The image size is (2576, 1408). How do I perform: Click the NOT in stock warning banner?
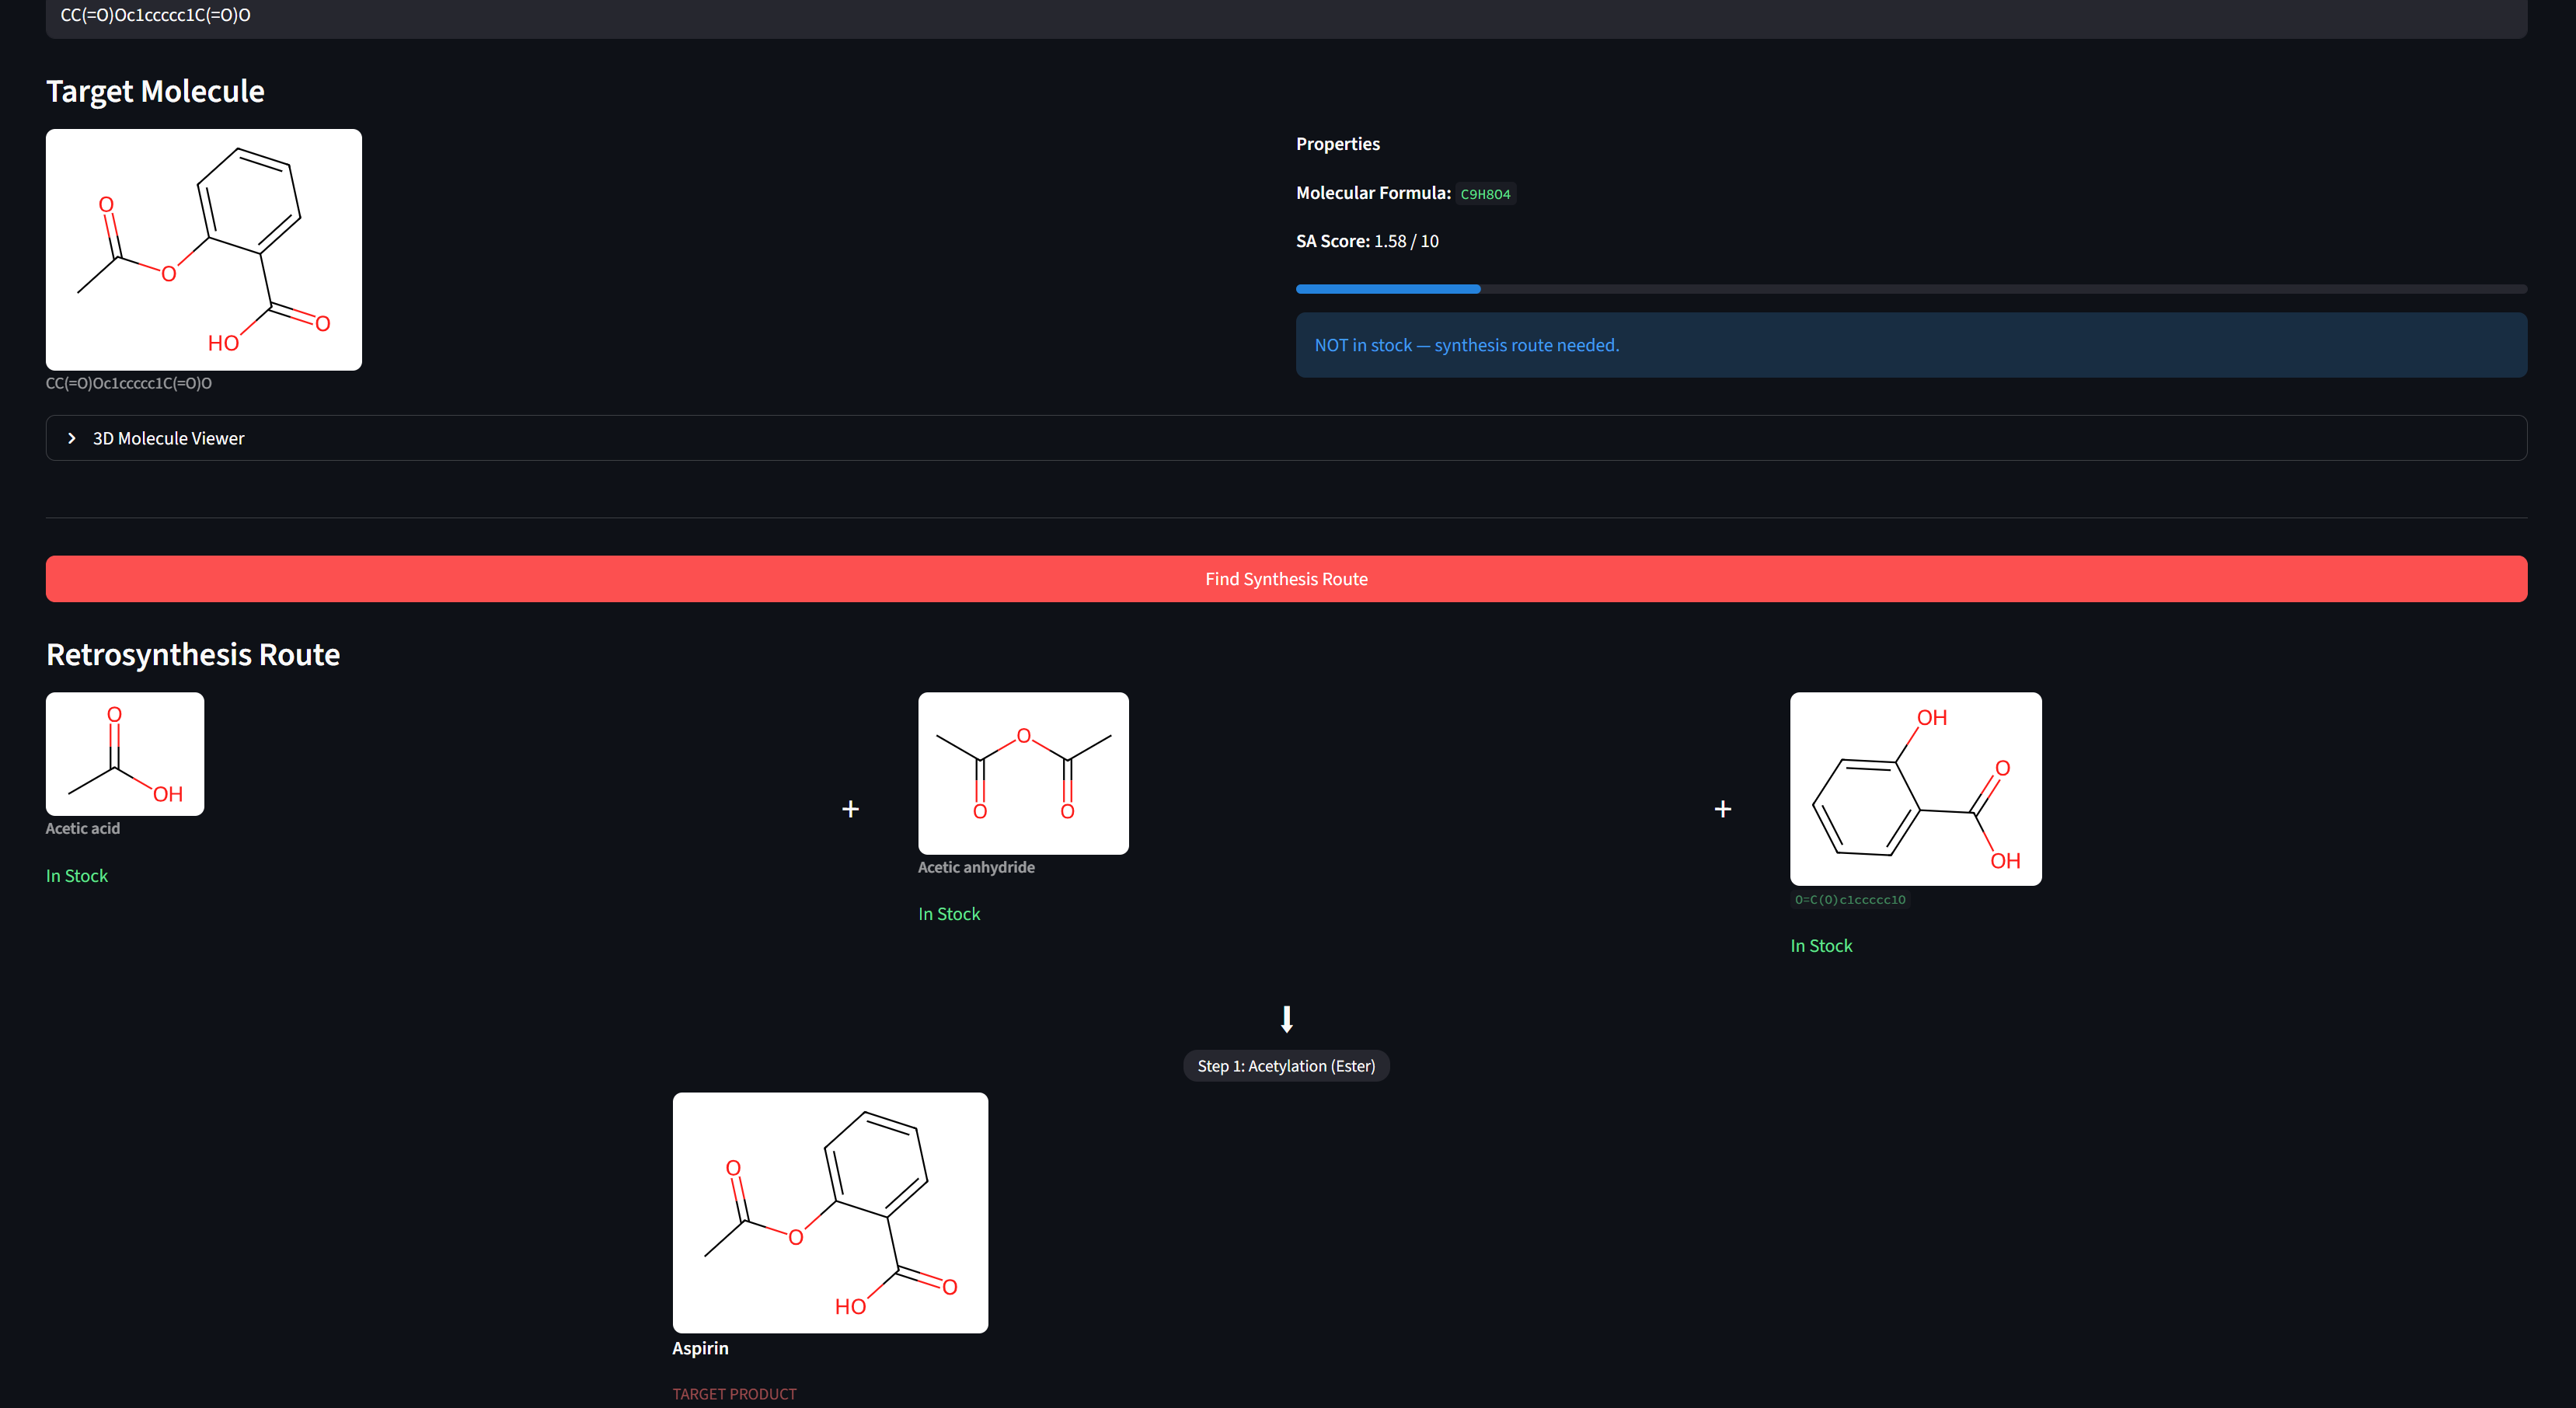1911,344
